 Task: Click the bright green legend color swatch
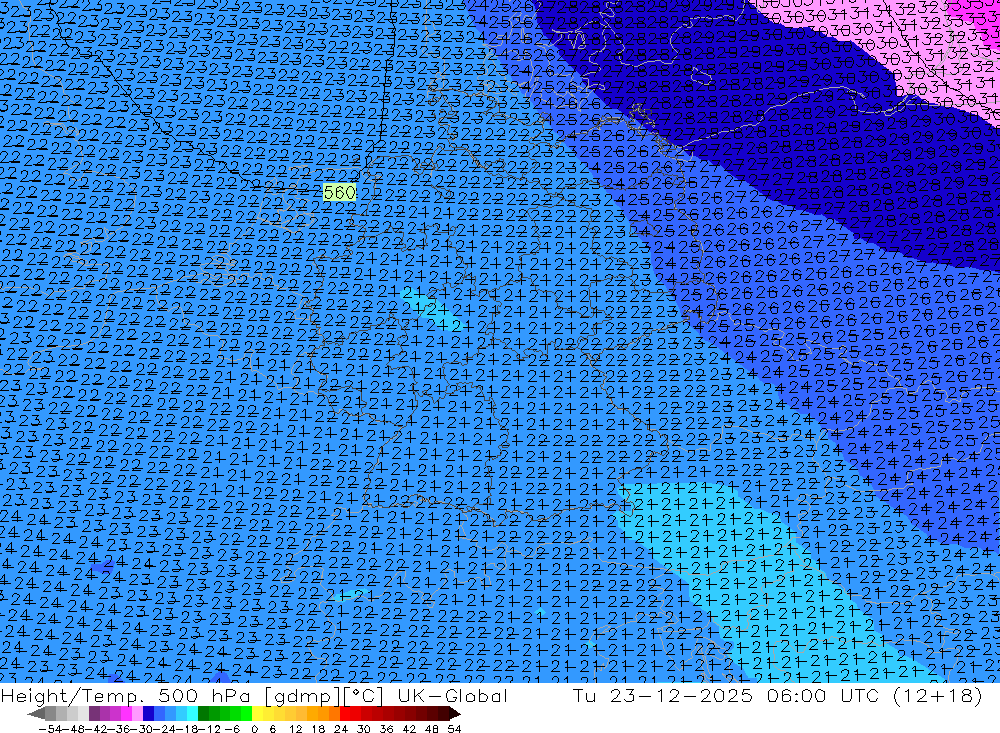point(246,714)
